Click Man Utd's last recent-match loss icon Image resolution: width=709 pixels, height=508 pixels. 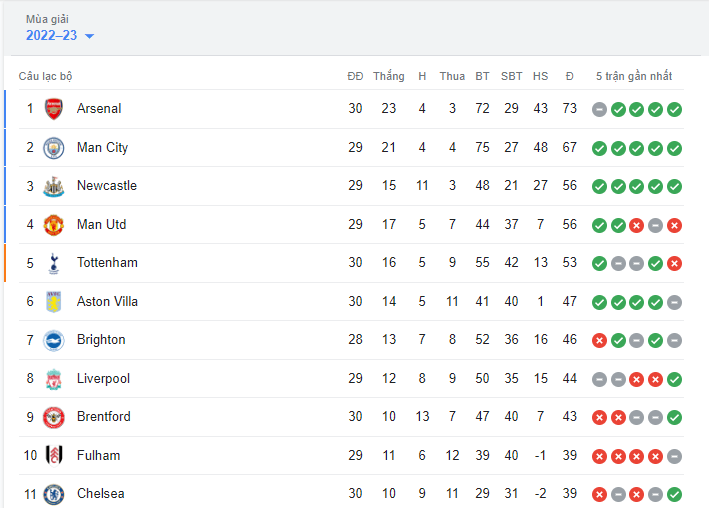point(675,225)
